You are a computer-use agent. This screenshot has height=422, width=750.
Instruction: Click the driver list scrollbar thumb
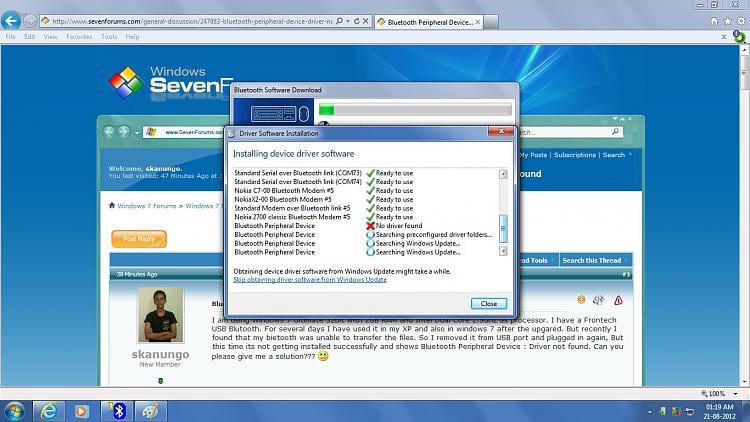(503, 228)
